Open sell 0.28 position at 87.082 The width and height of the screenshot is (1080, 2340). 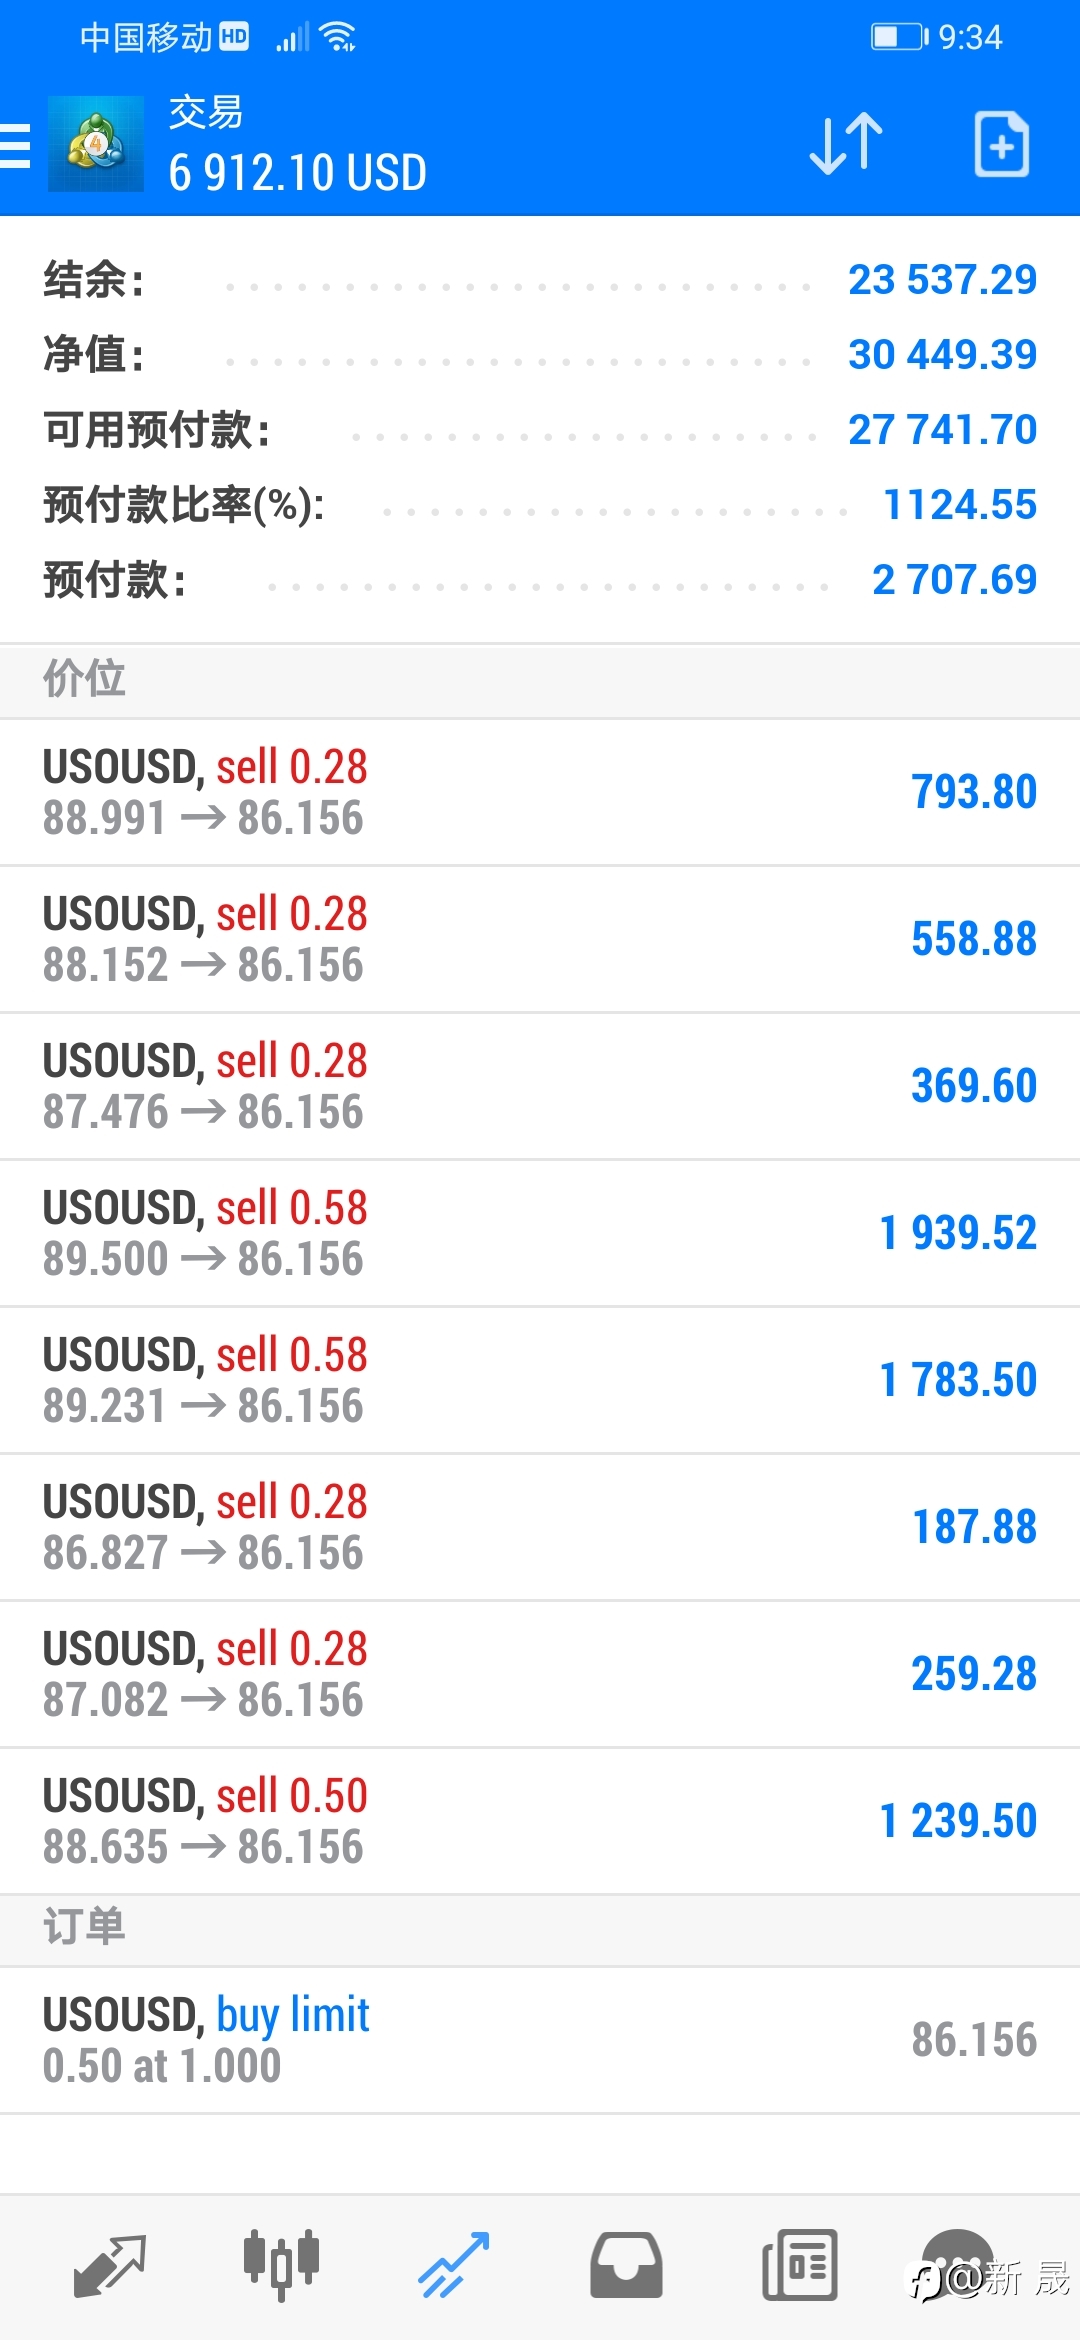point(540,1675)
